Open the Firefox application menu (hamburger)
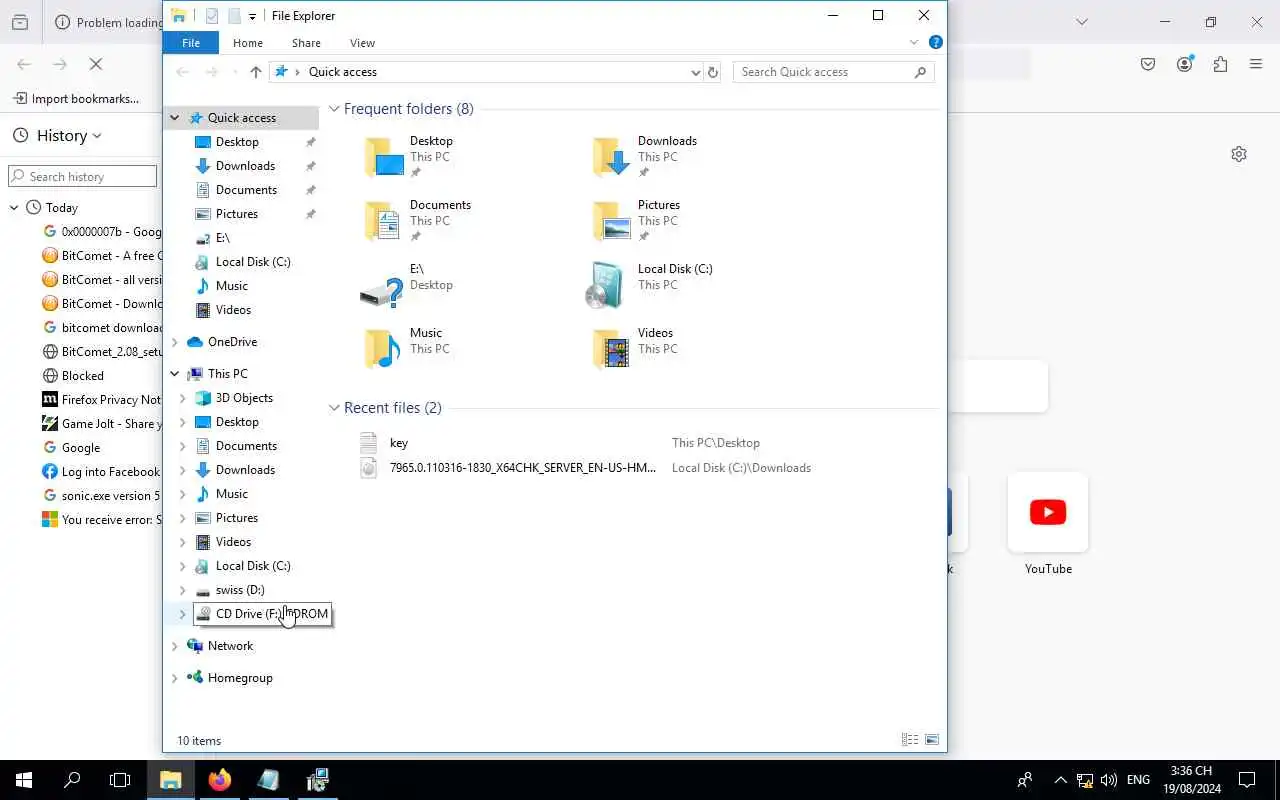 (x=1256, y=64)
